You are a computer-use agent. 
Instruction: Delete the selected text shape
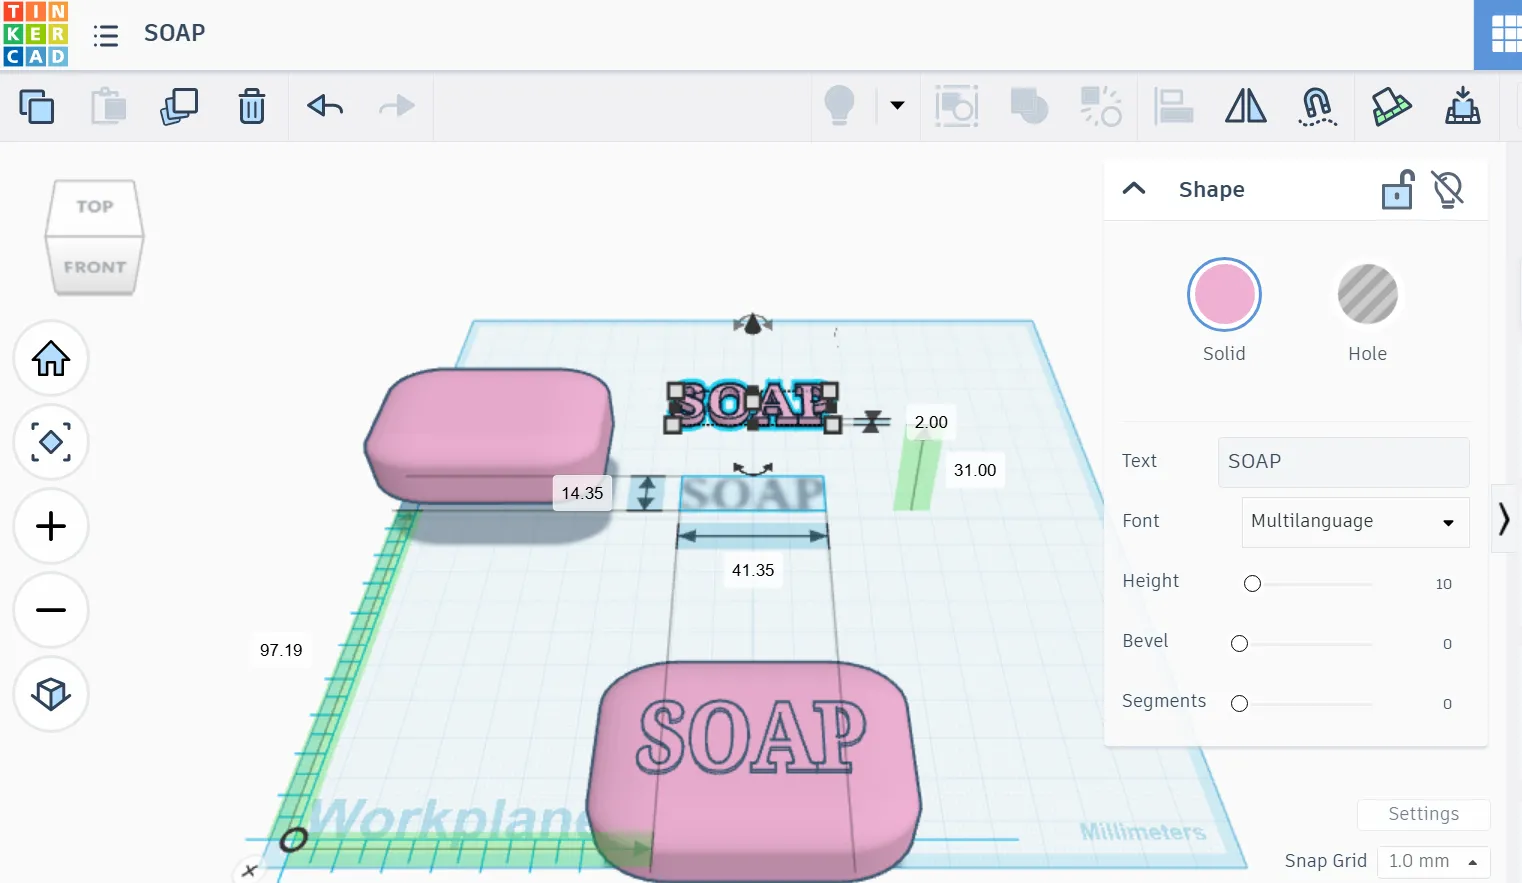[251, 106]
